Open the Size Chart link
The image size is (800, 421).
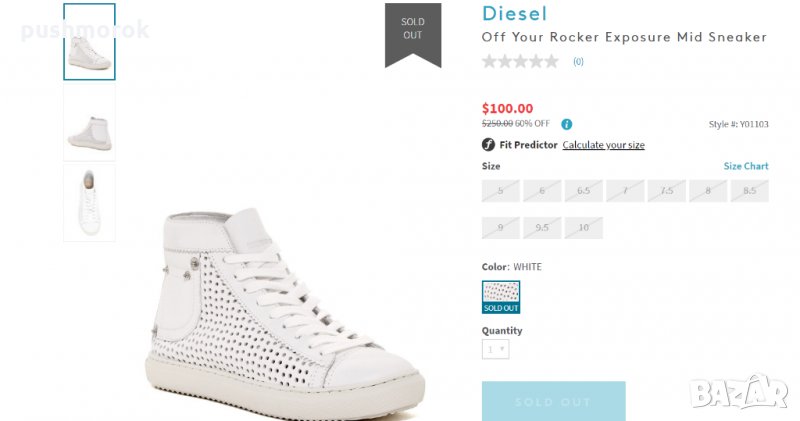pos(746,166)
